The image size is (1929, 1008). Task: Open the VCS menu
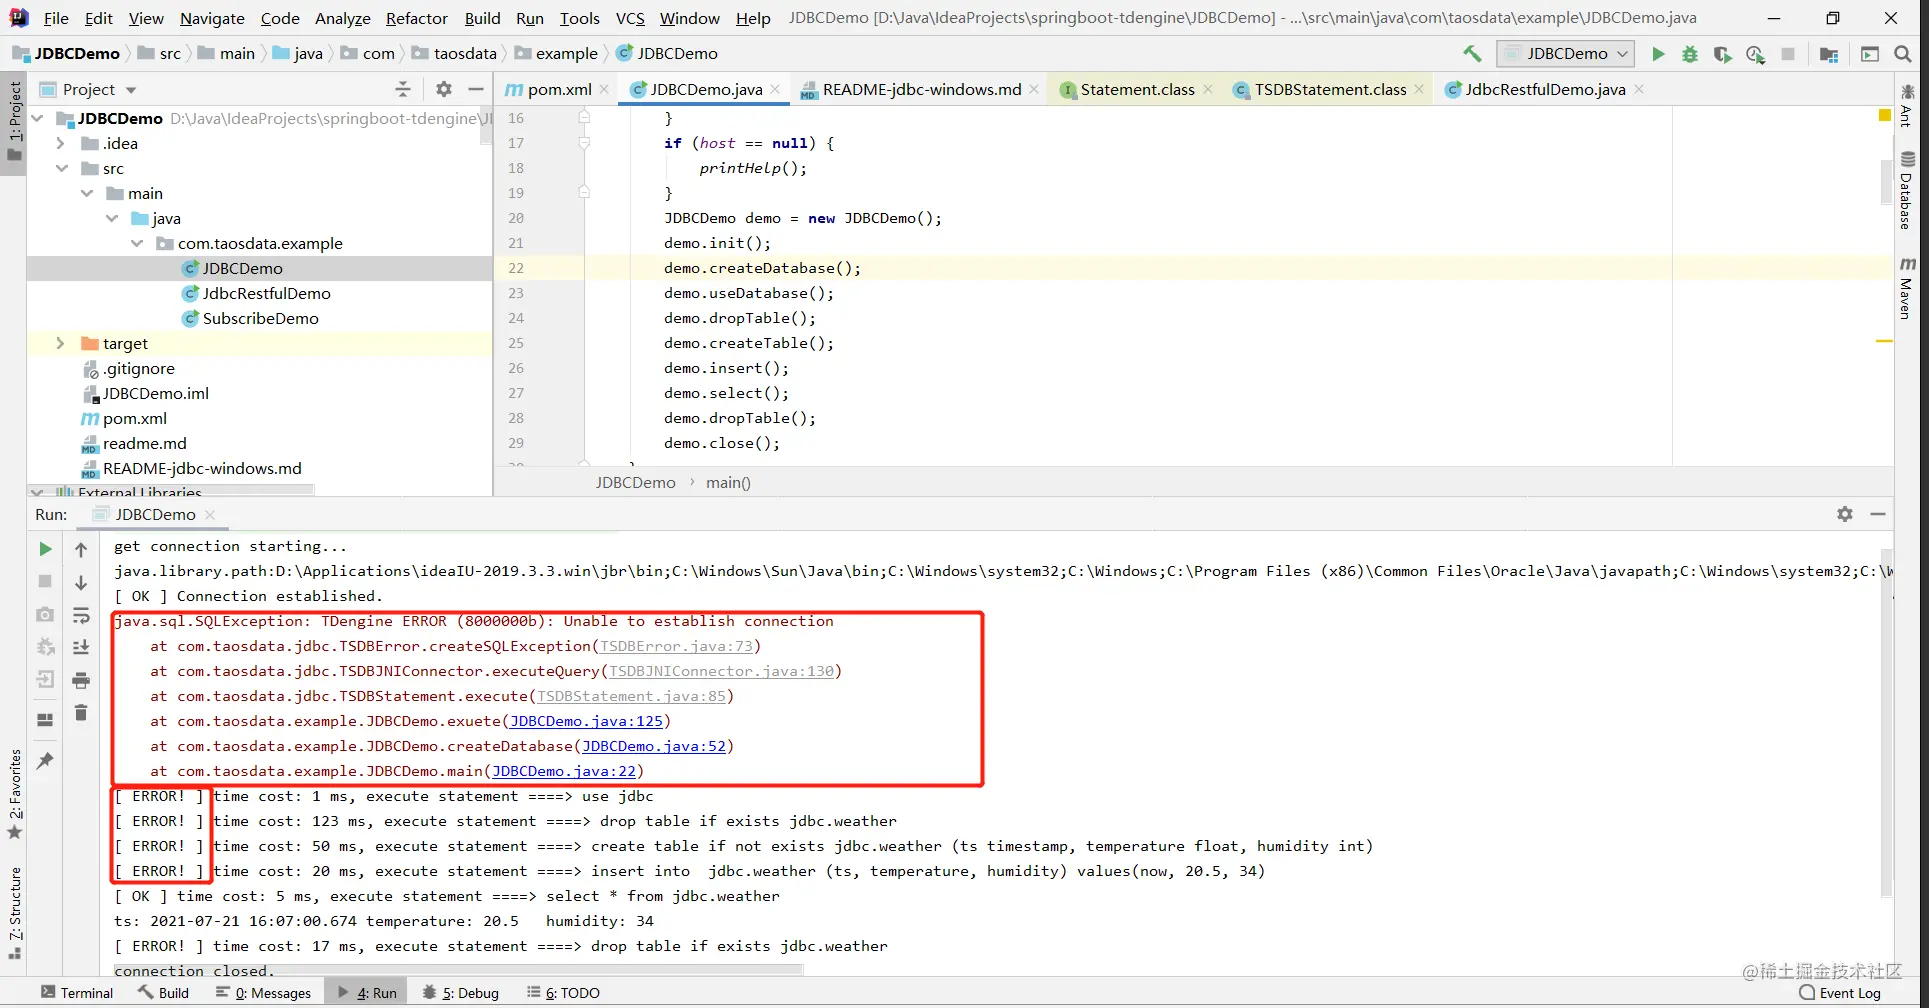(630, 18)
